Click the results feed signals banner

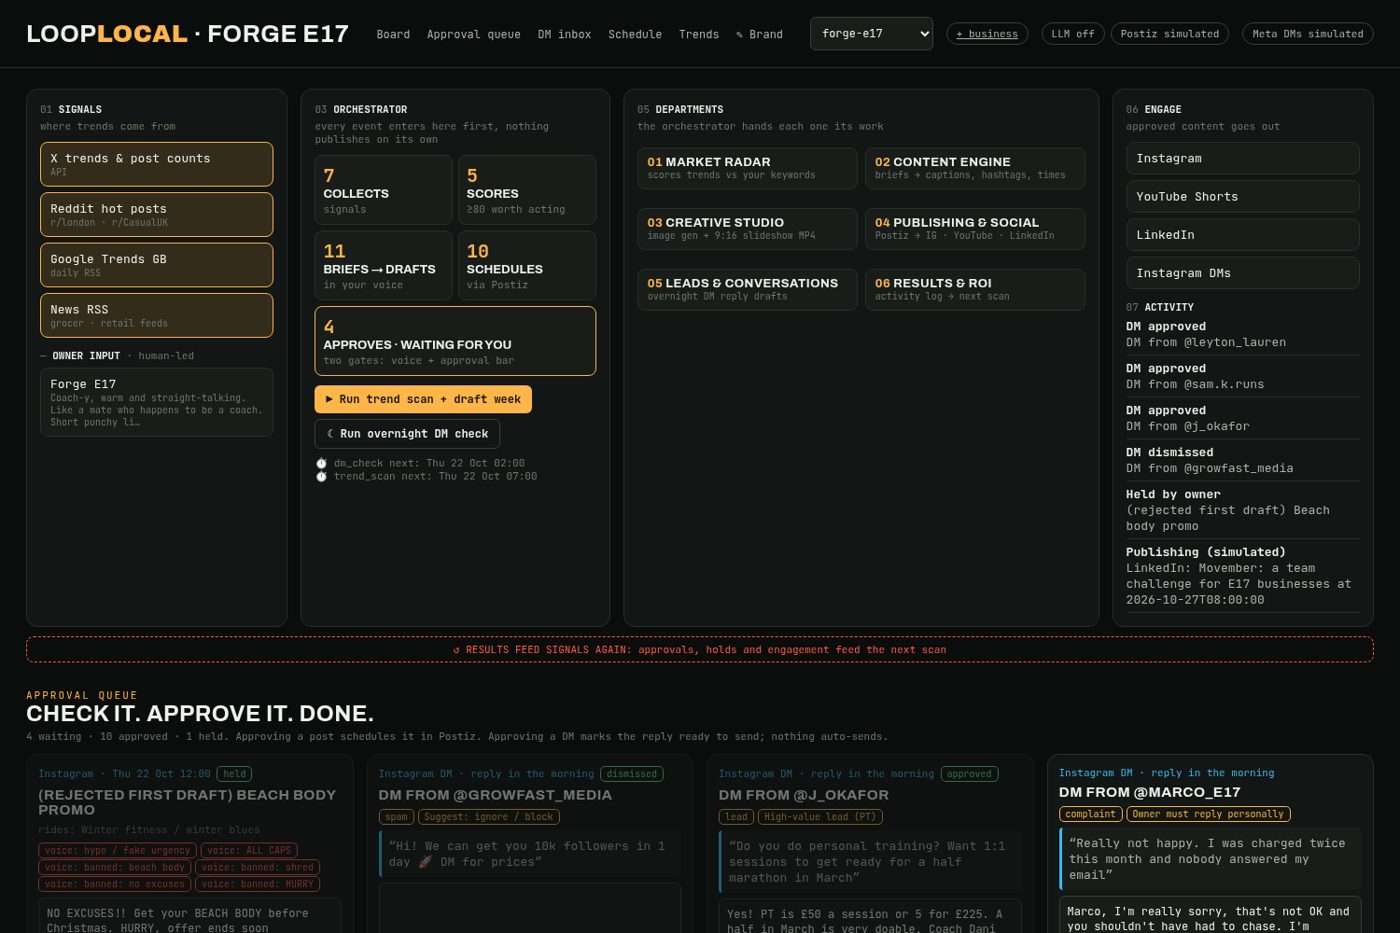700,649
